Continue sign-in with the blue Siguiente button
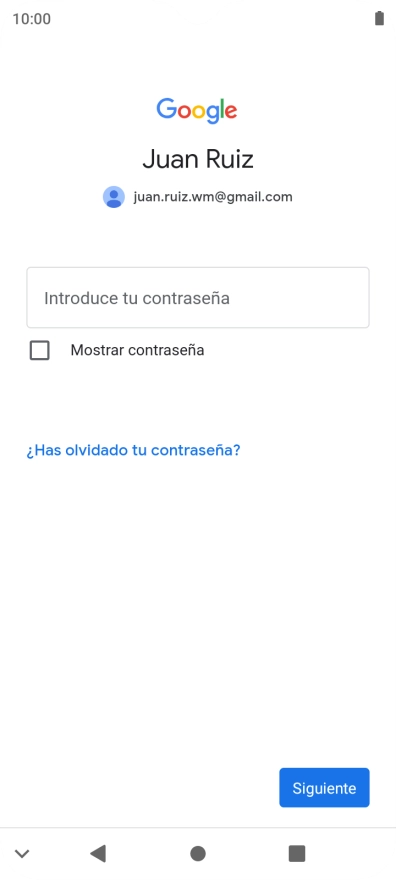This screenshot has height=880, width=396. point(324,787)
